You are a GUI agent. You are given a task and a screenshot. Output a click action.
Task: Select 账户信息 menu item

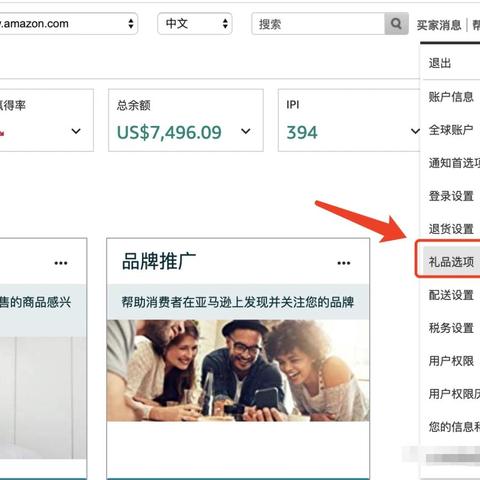point(450,97)
